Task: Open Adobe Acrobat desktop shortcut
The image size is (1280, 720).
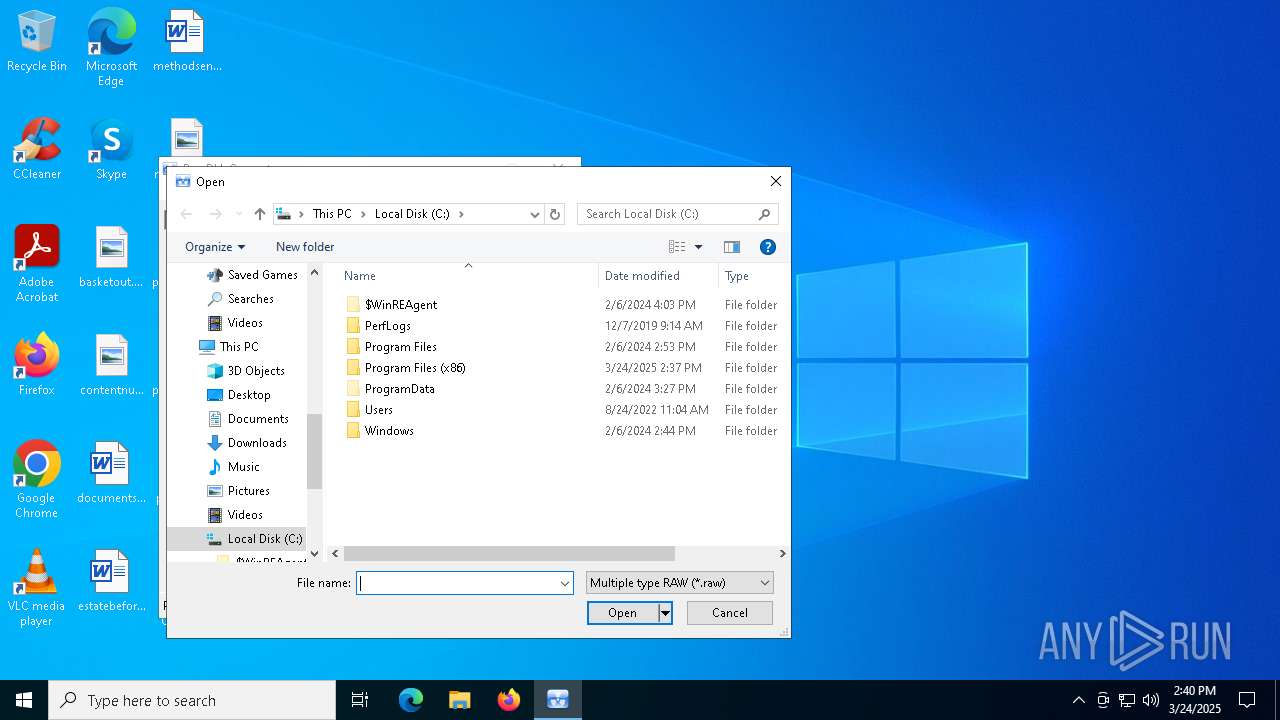Action: 37,264
